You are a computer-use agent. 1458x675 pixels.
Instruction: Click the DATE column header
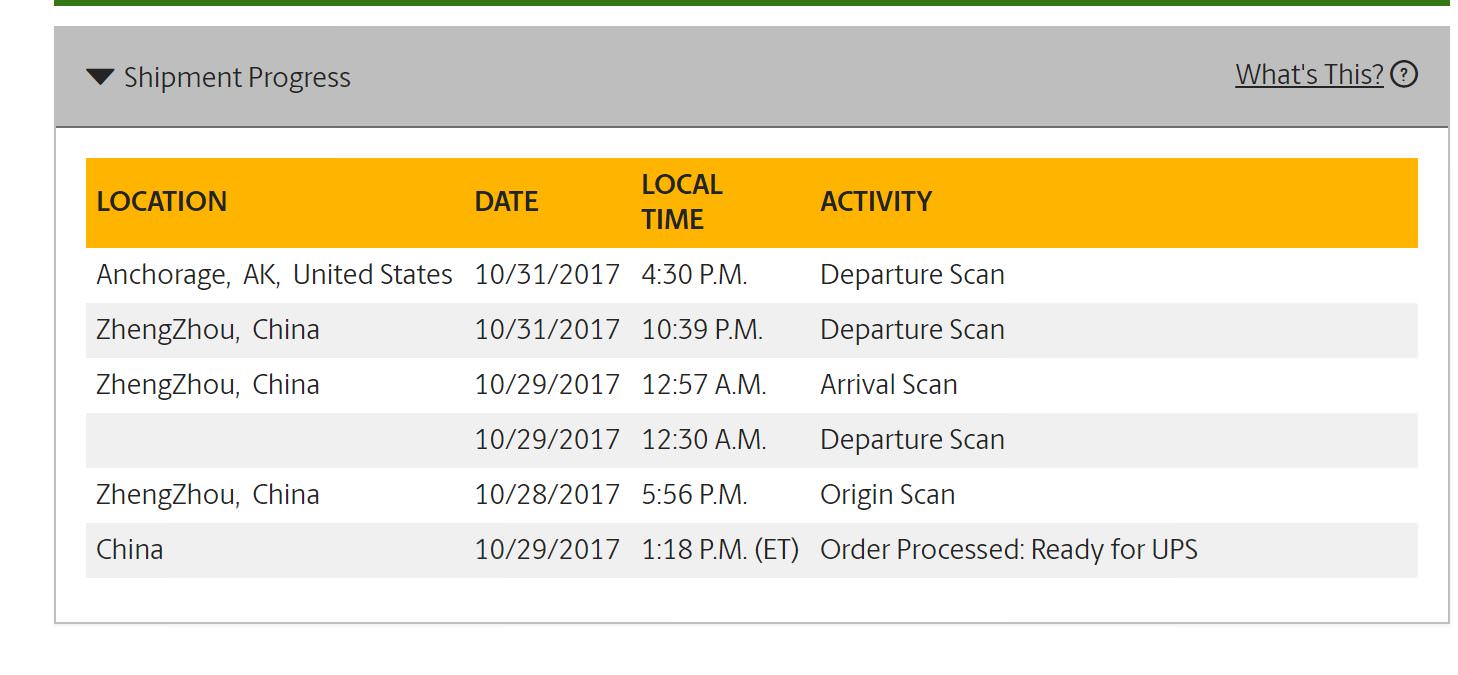pos(506,202)
